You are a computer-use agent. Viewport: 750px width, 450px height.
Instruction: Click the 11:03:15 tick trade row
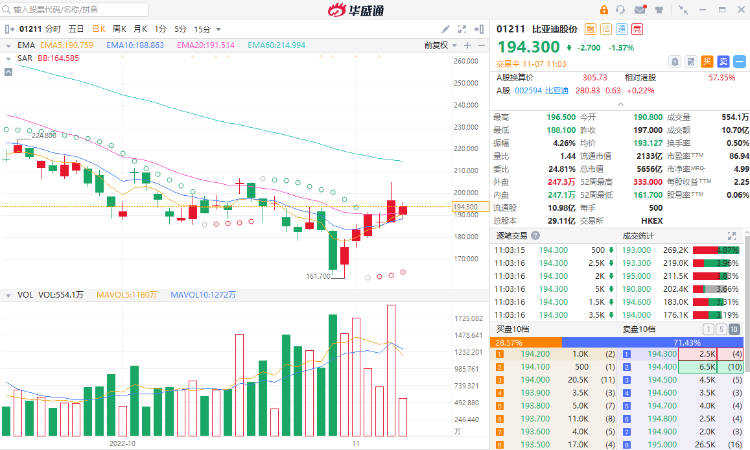tap(554, 250)
